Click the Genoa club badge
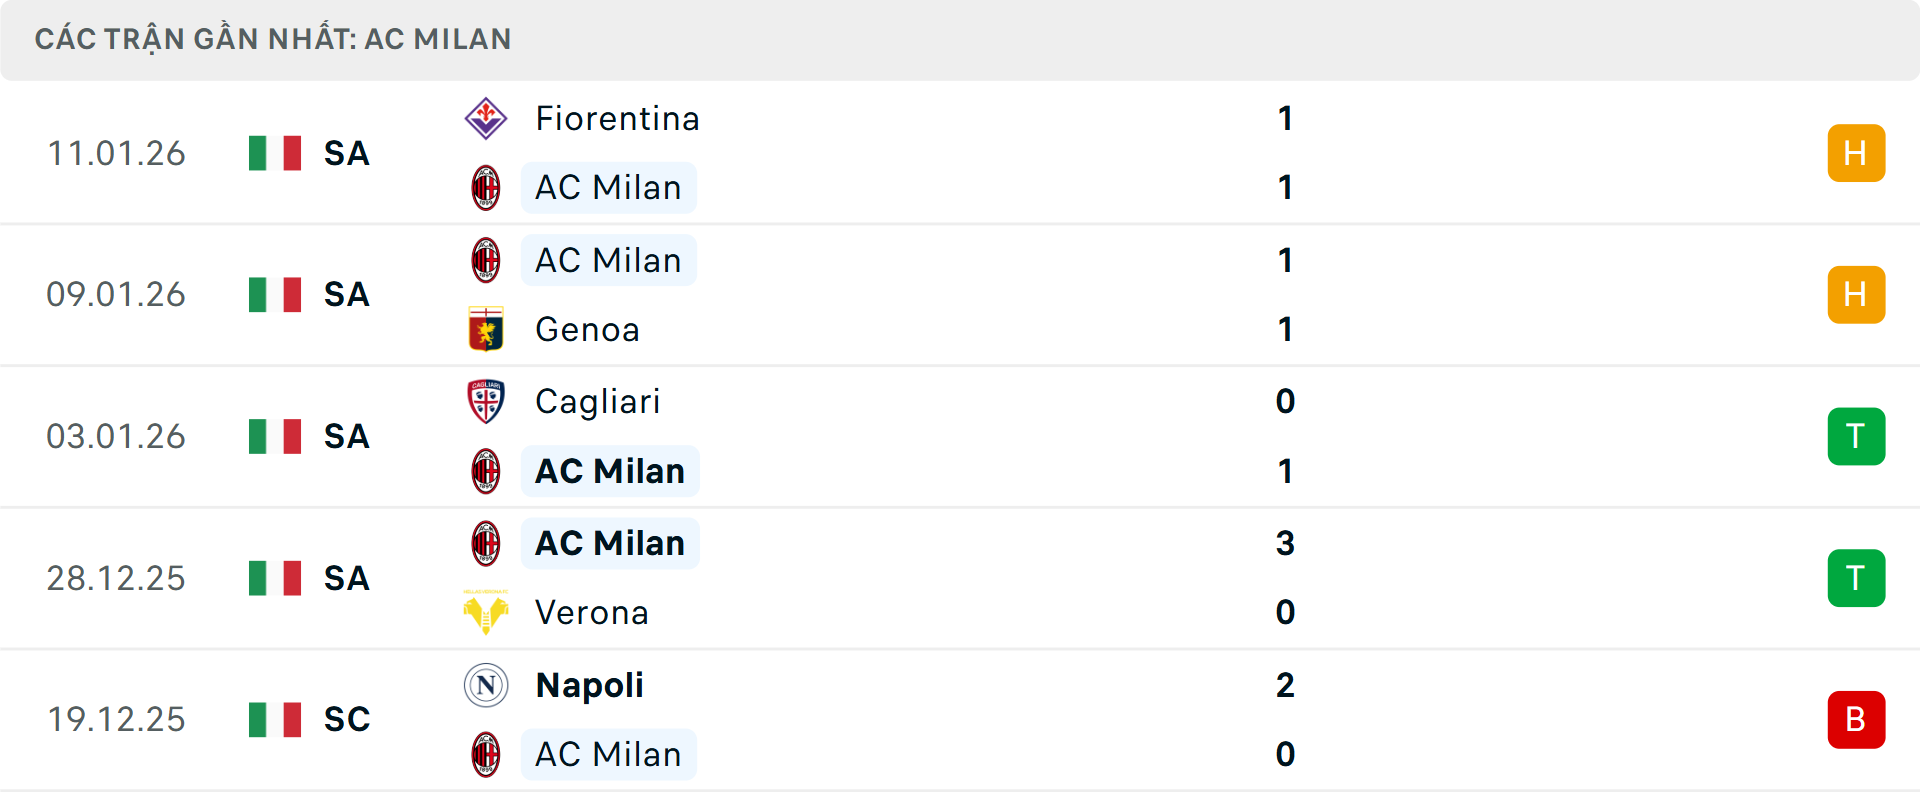 (487, 329)
